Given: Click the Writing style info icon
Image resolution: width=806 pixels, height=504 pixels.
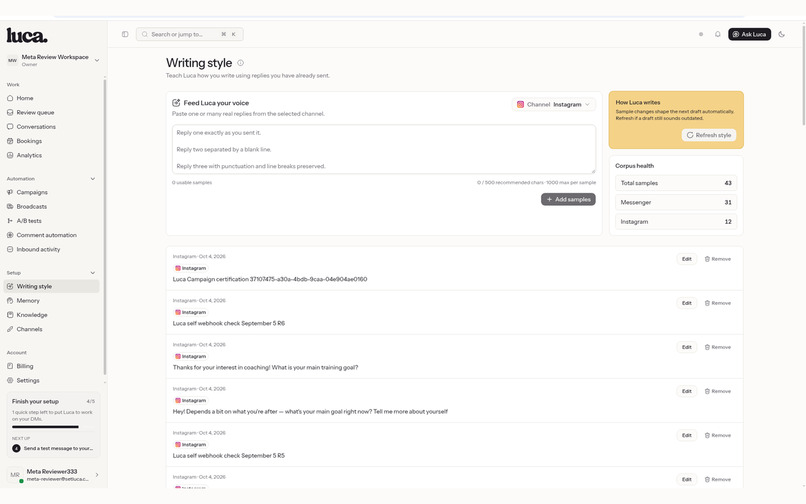Looking at the screenshot, I should [241, 63].
